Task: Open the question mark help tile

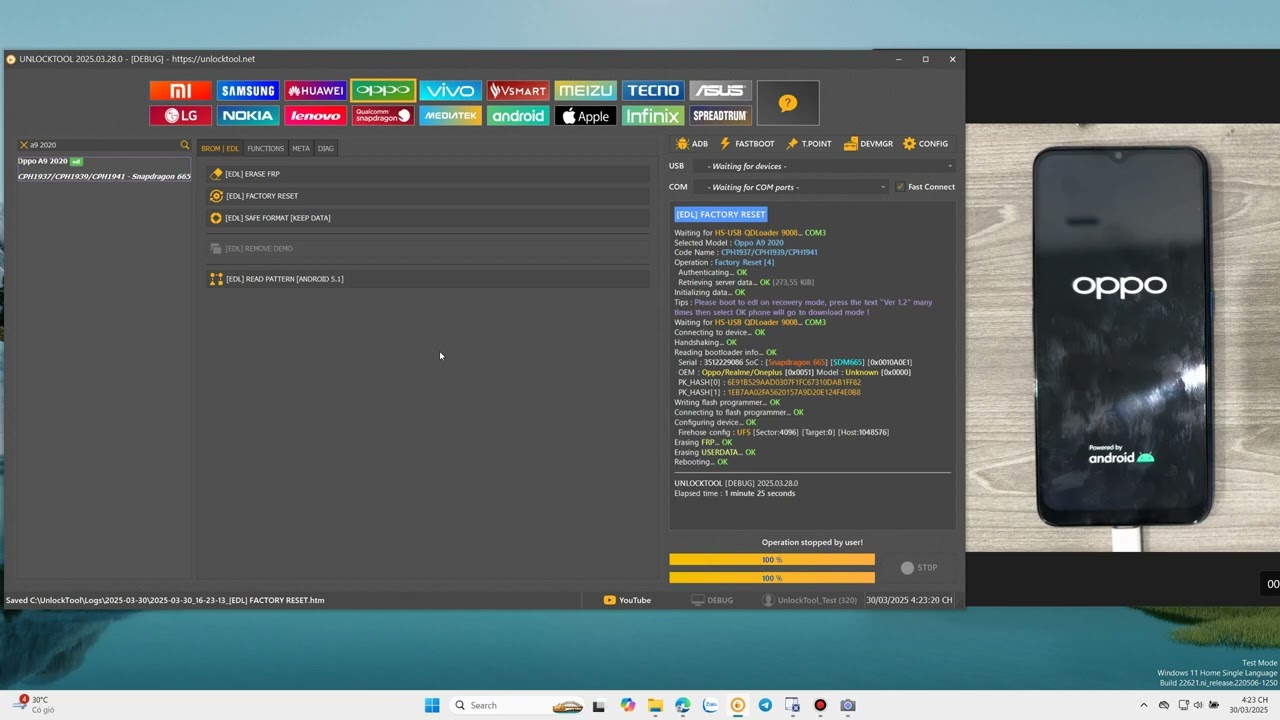Action: (788, 103)
